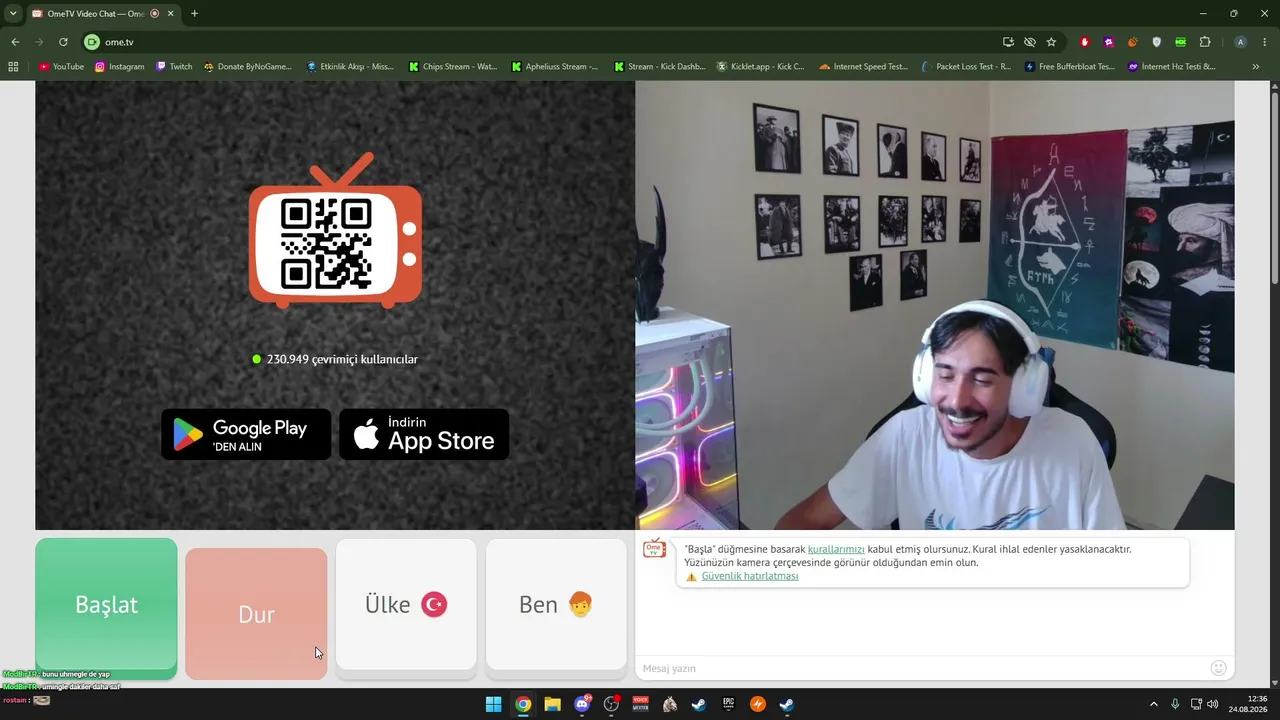Expand the hidden bookmarks chevron
The width and height of the screenshot is (1280, 720).
point(1256,67)
